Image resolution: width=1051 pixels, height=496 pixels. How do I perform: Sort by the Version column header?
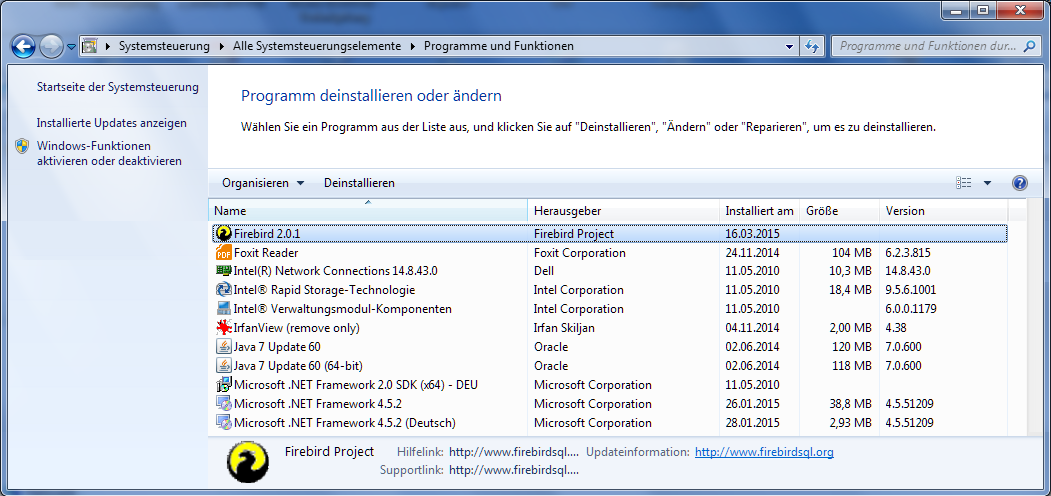(944, 210)
